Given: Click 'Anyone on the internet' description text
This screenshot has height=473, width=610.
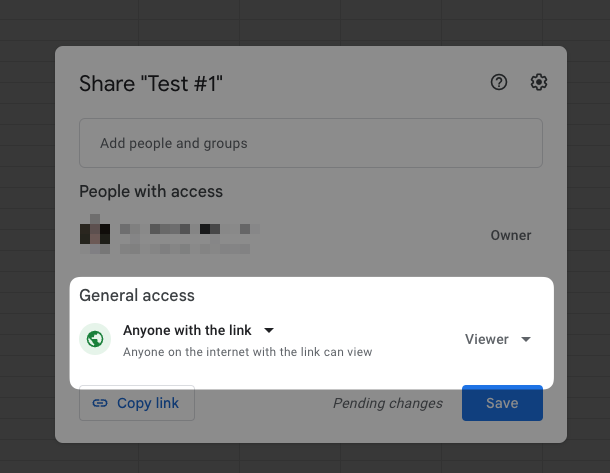Looking at the screenshot, I should 247,352.
